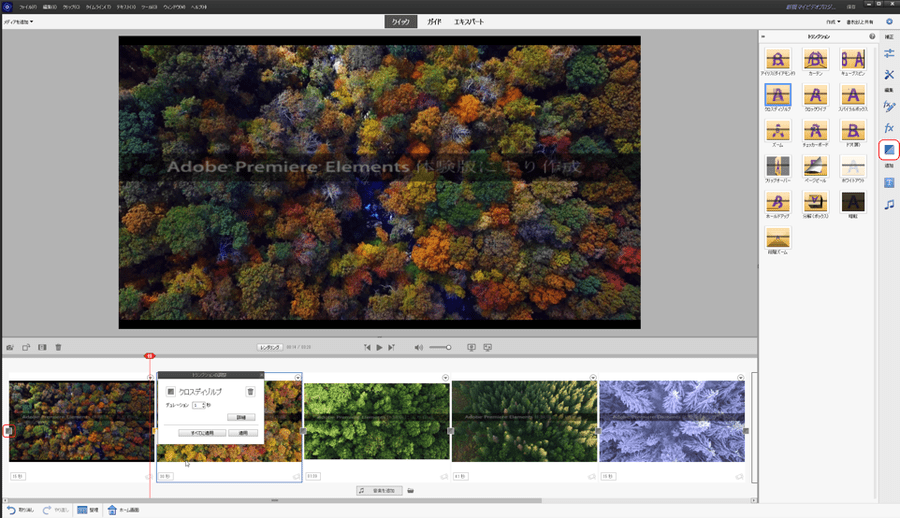This screenshot has height=518, width=900.
Task: Open the light green clip's dropdown arrow
Action: pos(445,377)
